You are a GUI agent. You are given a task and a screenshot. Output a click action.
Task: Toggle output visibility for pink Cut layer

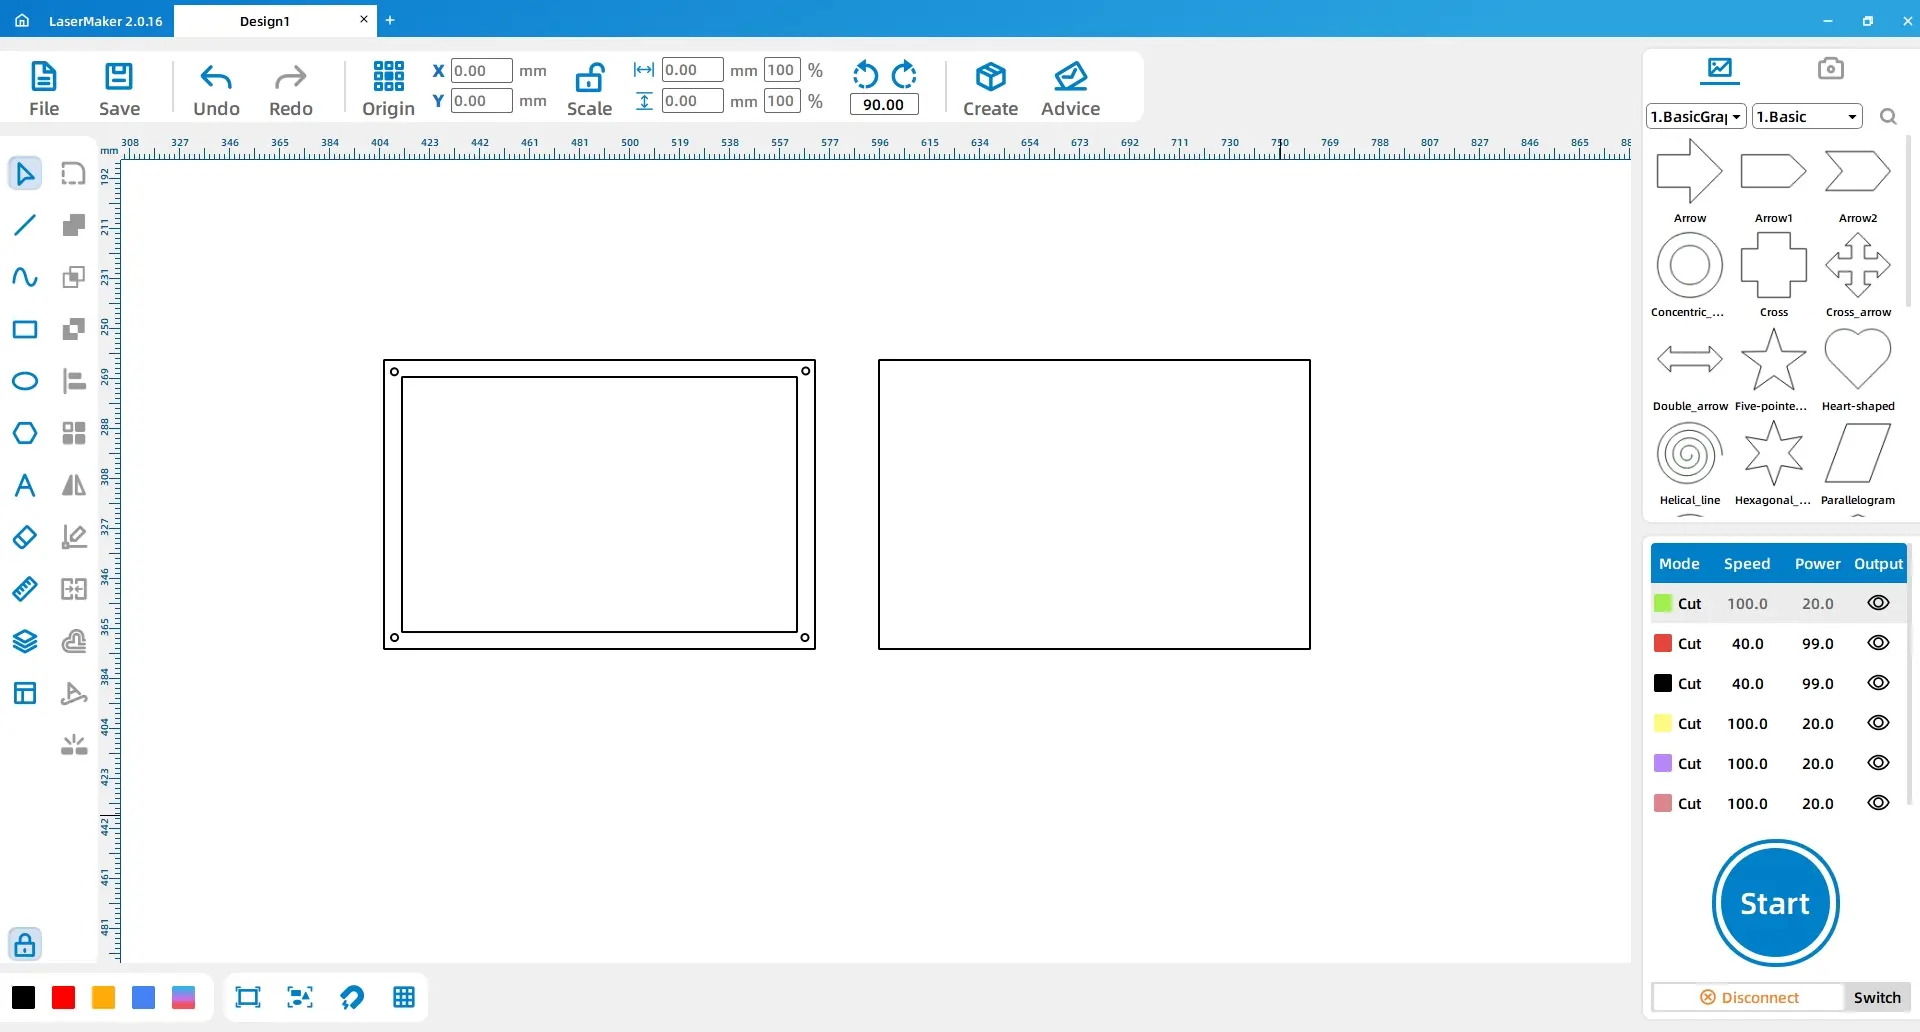click(x=1878, y=803)
